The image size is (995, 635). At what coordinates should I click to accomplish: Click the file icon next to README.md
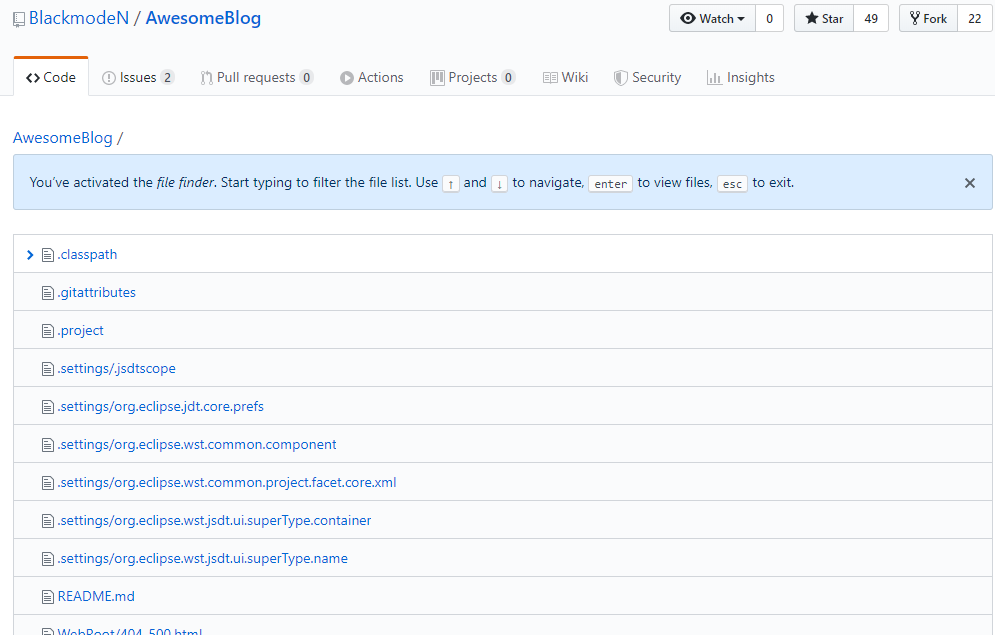pyautogui.click(x=48, y=597)
